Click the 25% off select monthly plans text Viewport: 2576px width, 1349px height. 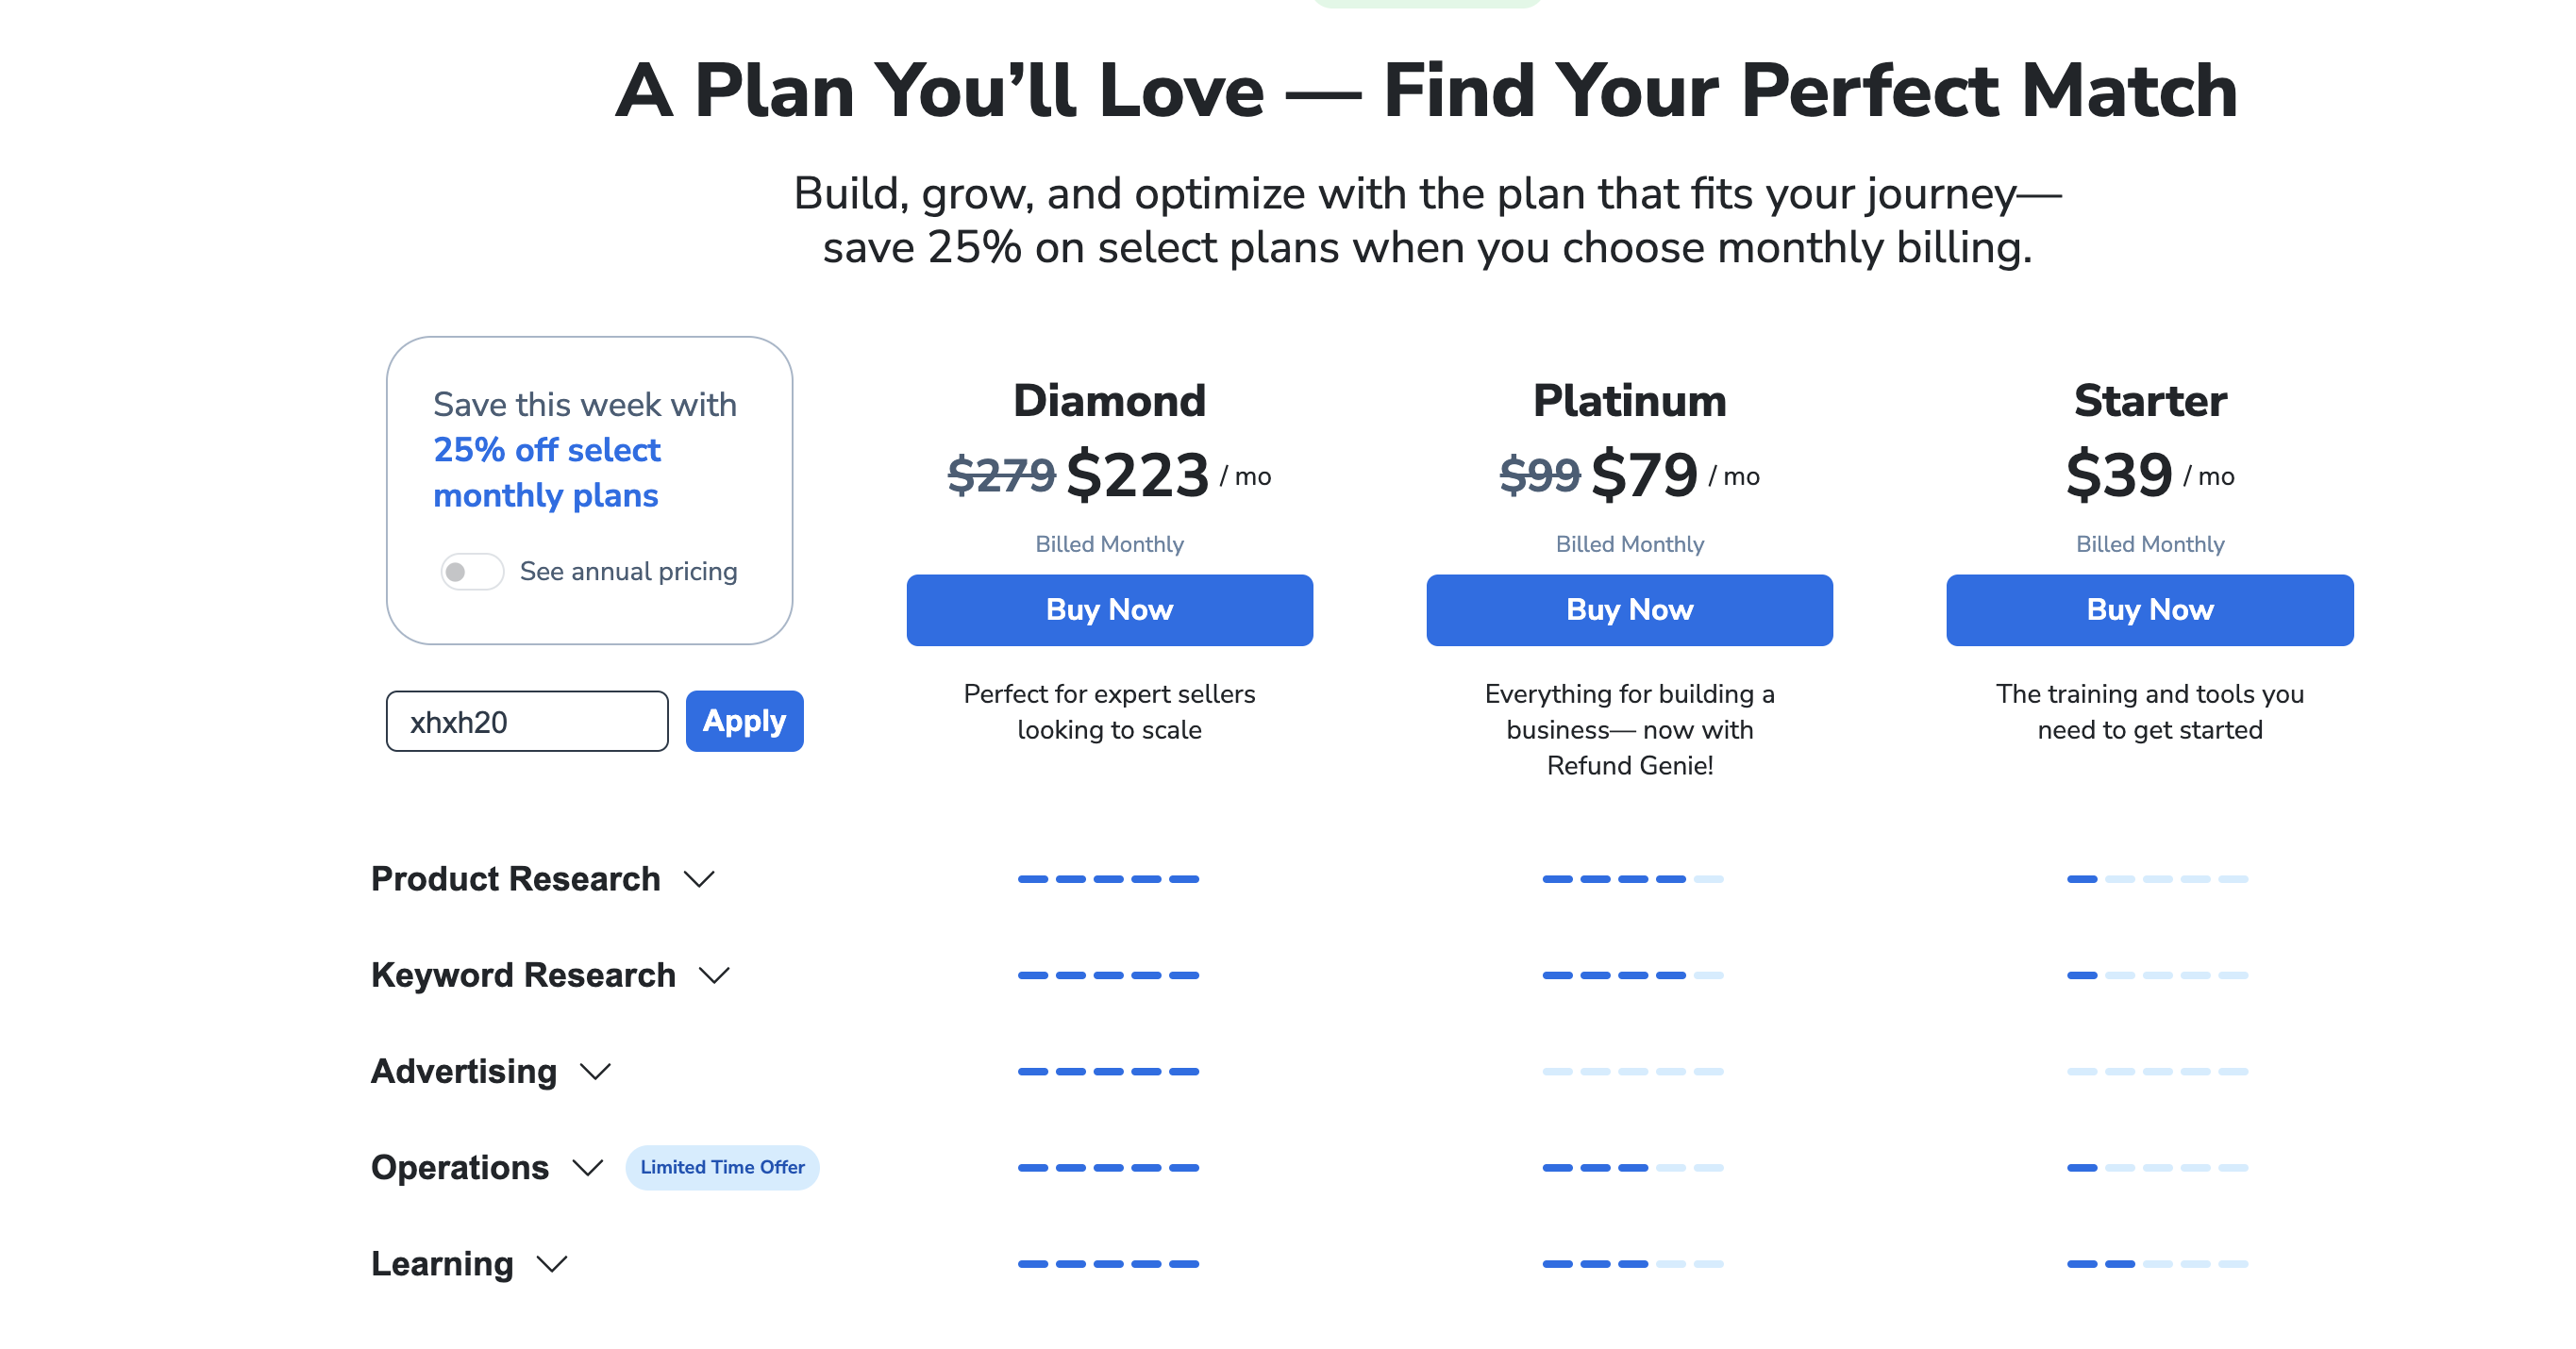pyautogui.click(x=547, y=473)
